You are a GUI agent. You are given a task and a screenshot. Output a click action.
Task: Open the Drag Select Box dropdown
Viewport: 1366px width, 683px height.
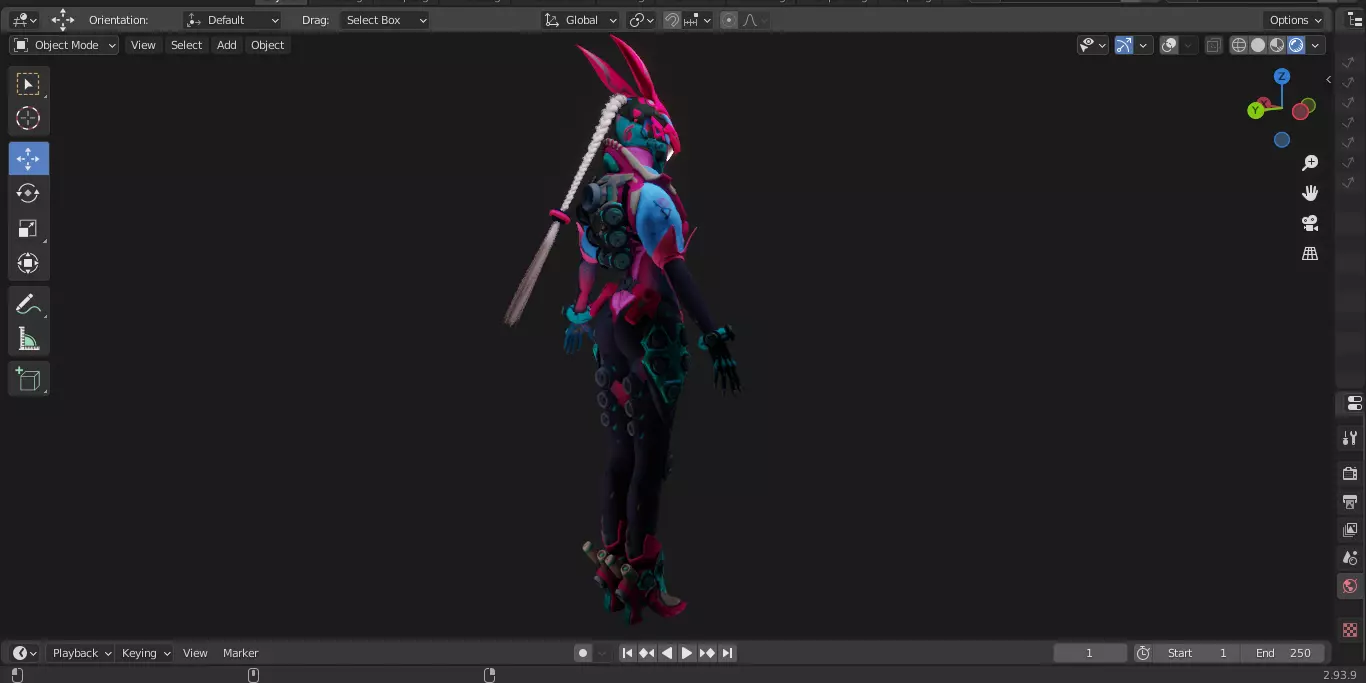tap(385, 20)
